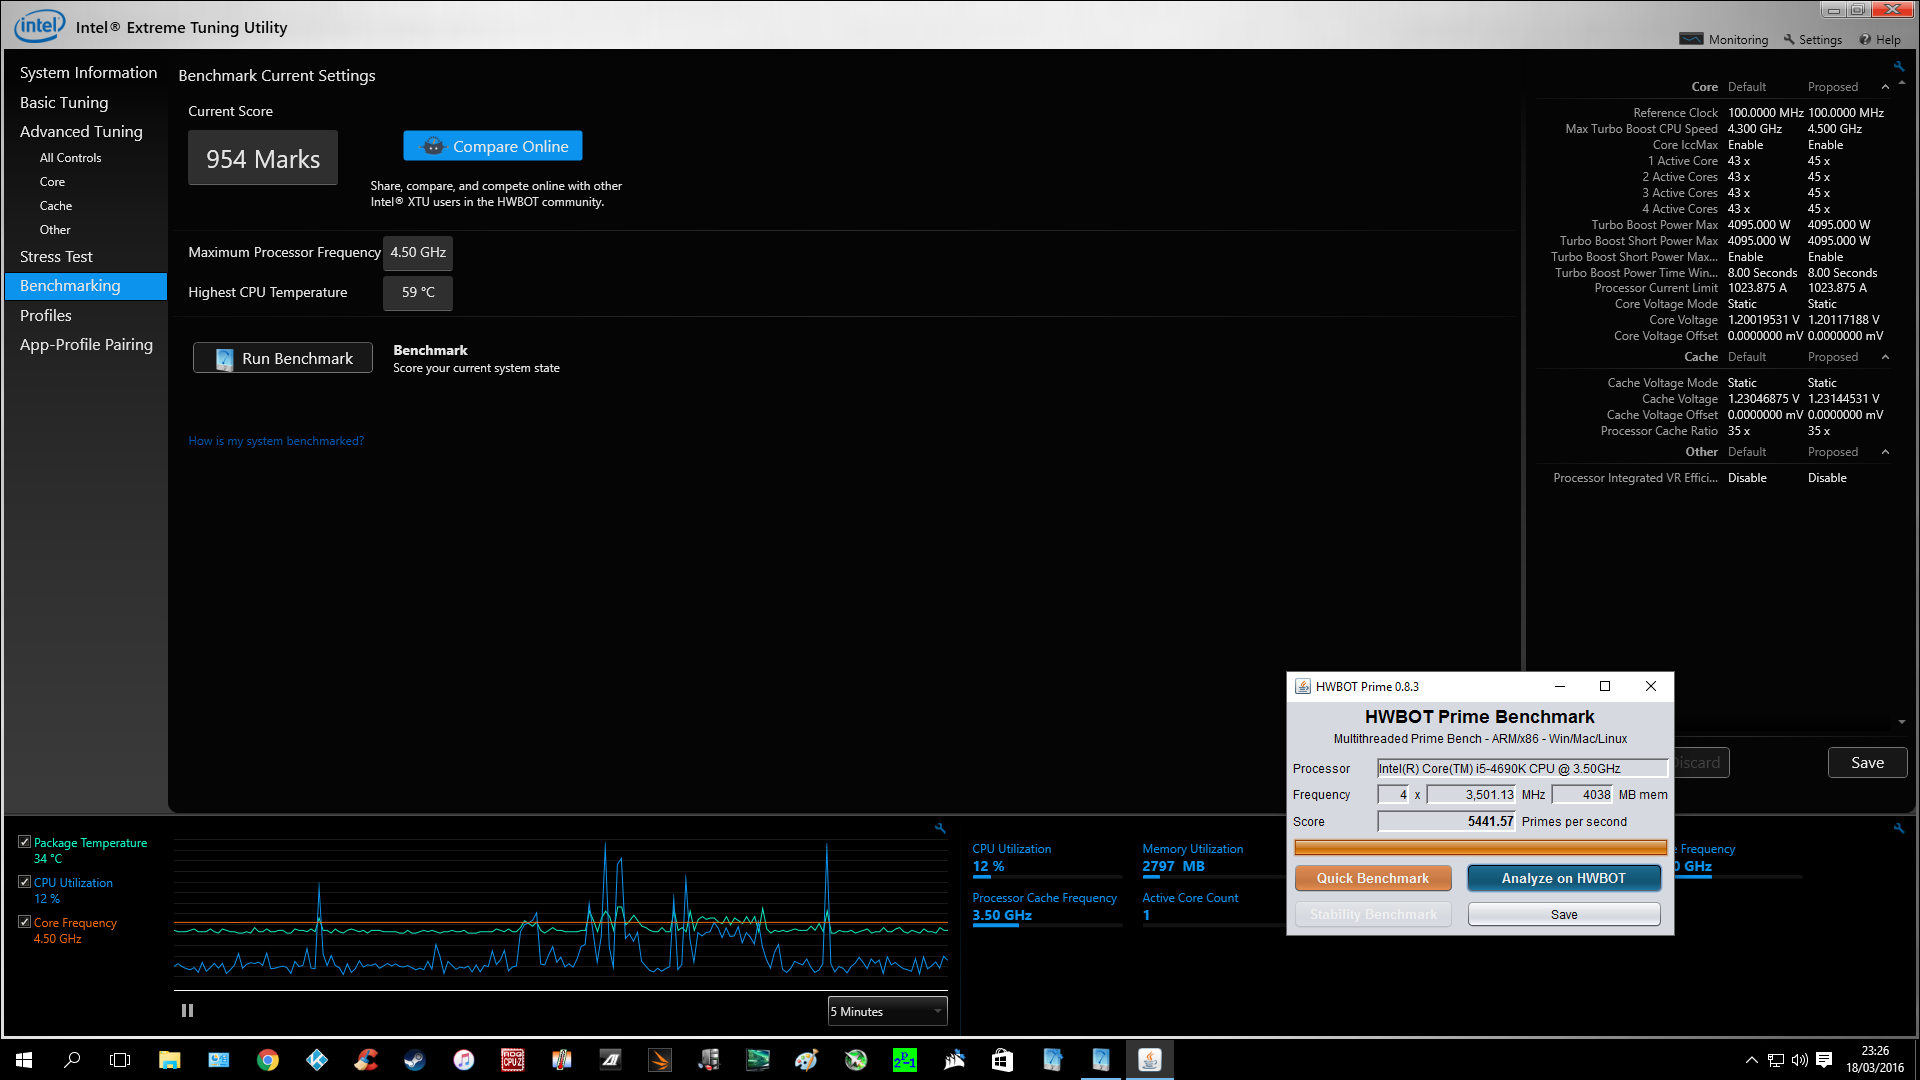Open Monitoring from top bar
The width and height of the screenshot is (1920, 1080).
point(1724,40)
